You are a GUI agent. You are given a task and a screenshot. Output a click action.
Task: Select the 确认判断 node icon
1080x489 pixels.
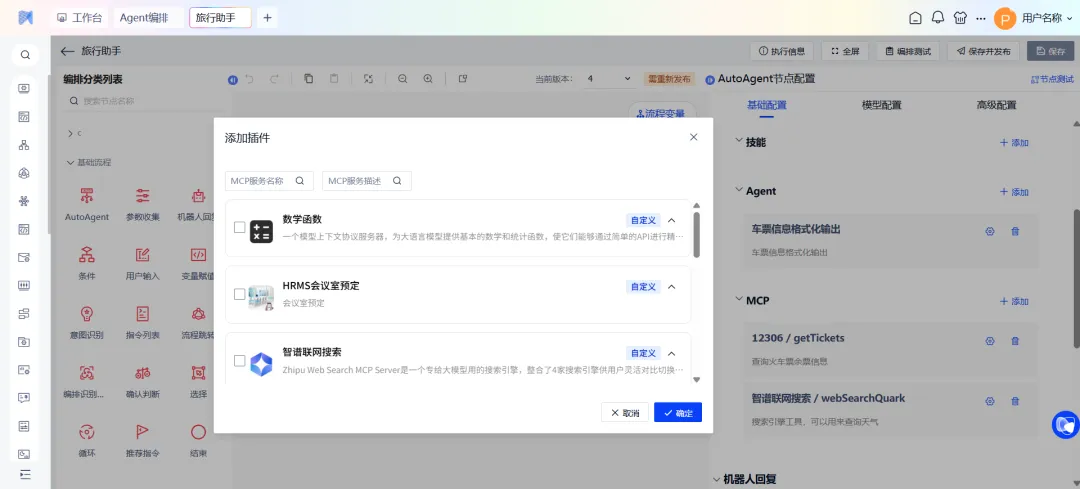pyautogui.click(x=143, y=373)
